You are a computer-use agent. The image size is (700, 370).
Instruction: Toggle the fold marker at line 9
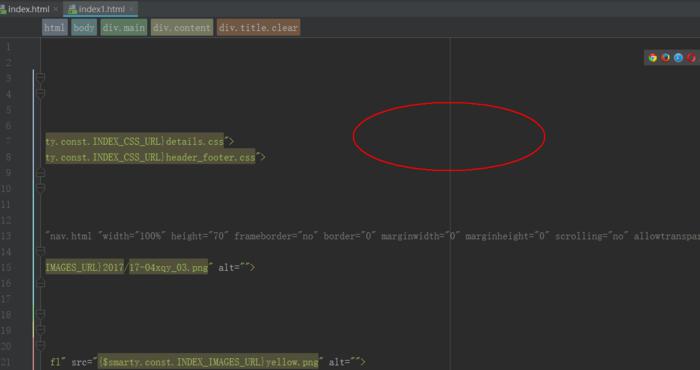tap(41, 173)
